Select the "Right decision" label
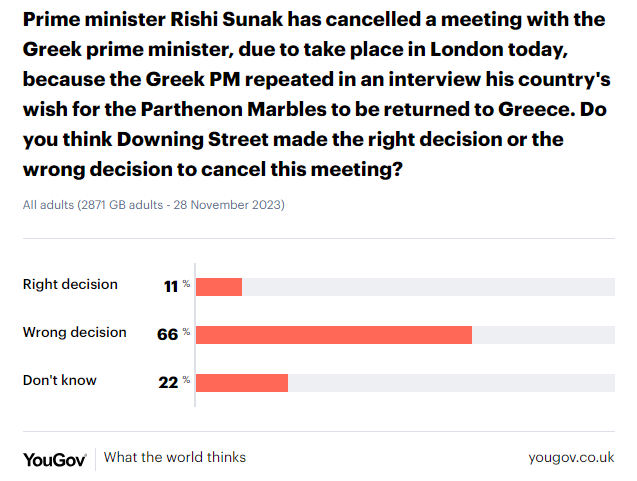The image size is (637, 481). click(x=70, y=285)
